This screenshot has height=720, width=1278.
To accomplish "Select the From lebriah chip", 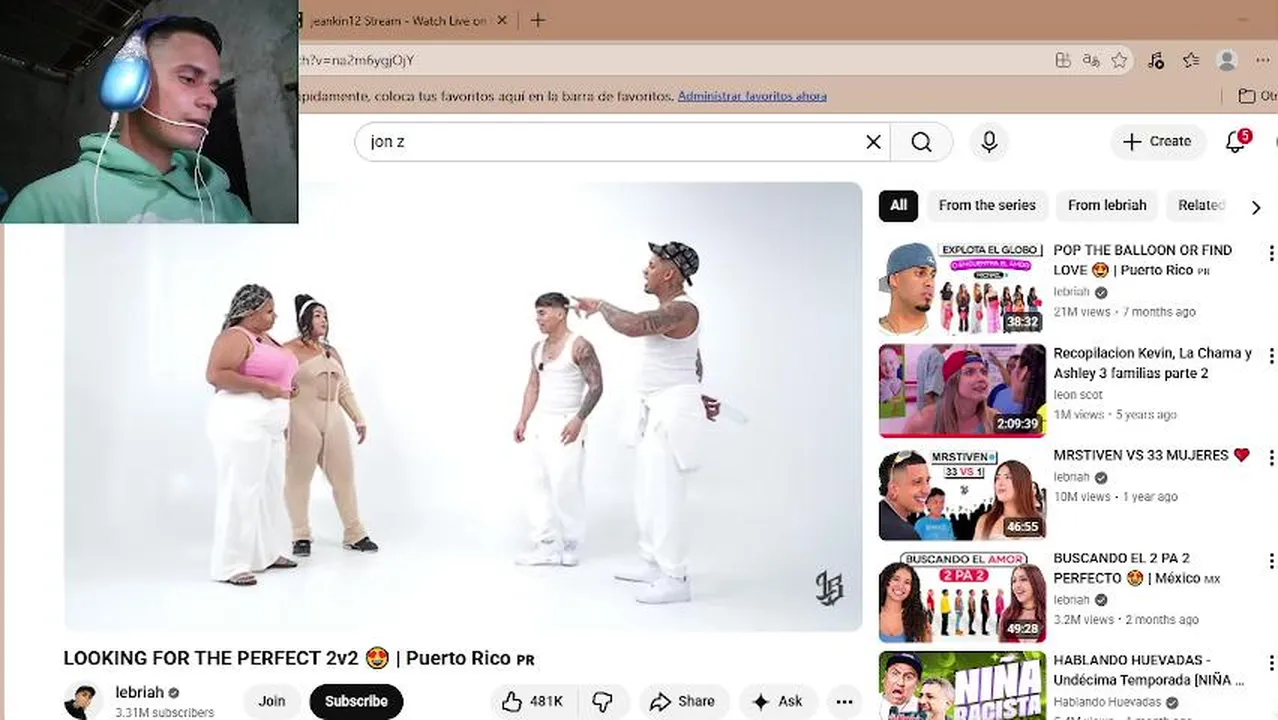I will click(1107, 205).
